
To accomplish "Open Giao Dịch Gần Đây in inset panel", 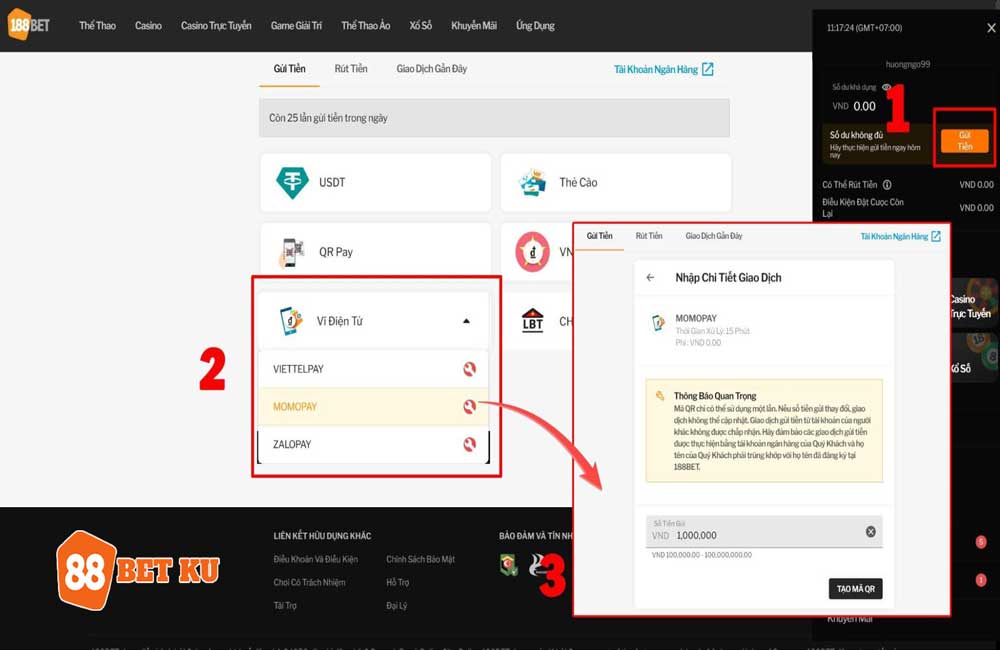I will point(714,236).
